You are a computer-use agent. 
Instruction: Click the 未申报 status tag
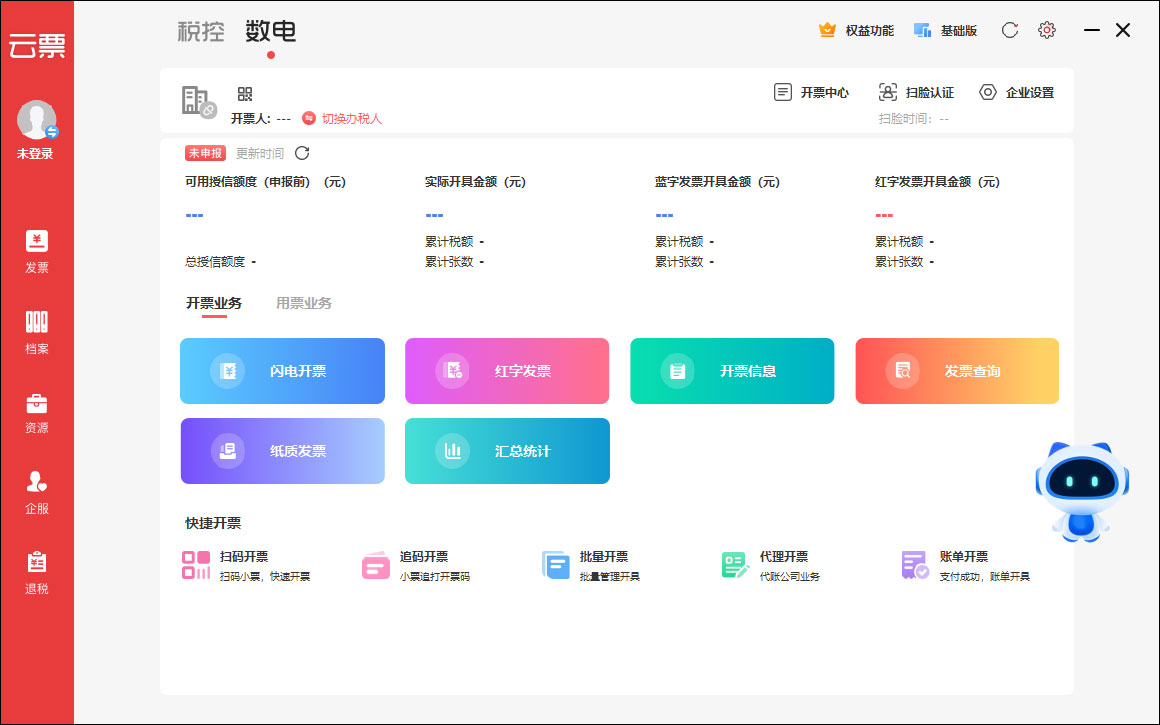pyautogui.click(x=205, y=153)
